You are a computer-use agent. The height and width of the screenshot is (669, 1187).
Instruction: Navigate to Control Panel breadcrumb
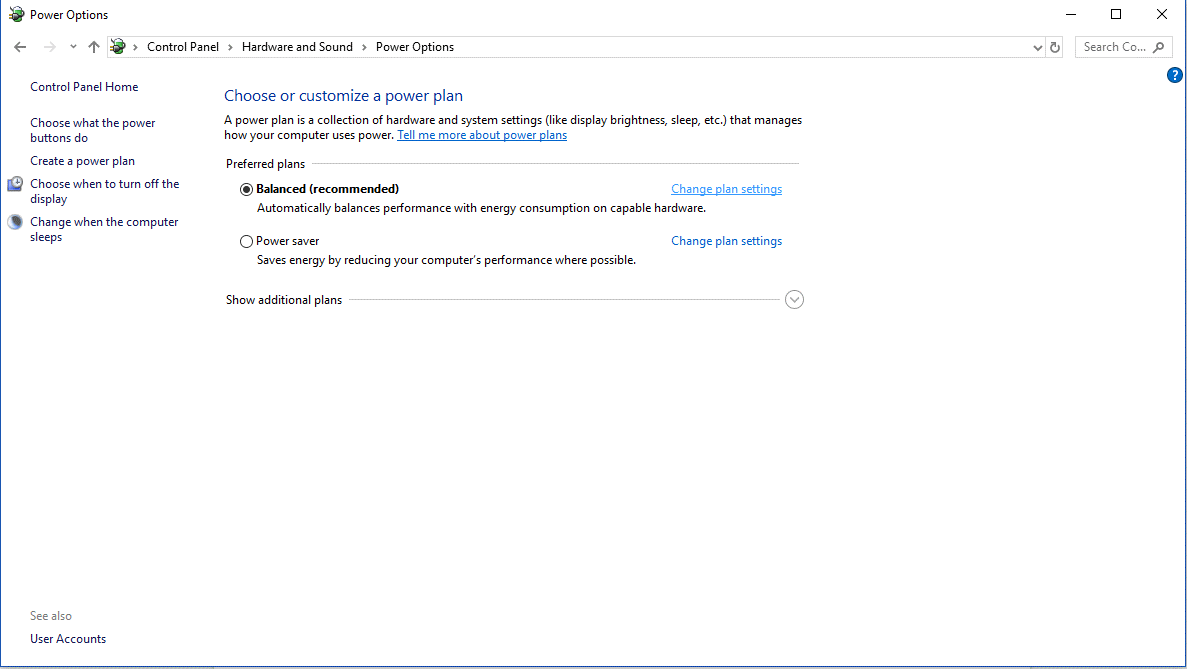click(182, 47)
